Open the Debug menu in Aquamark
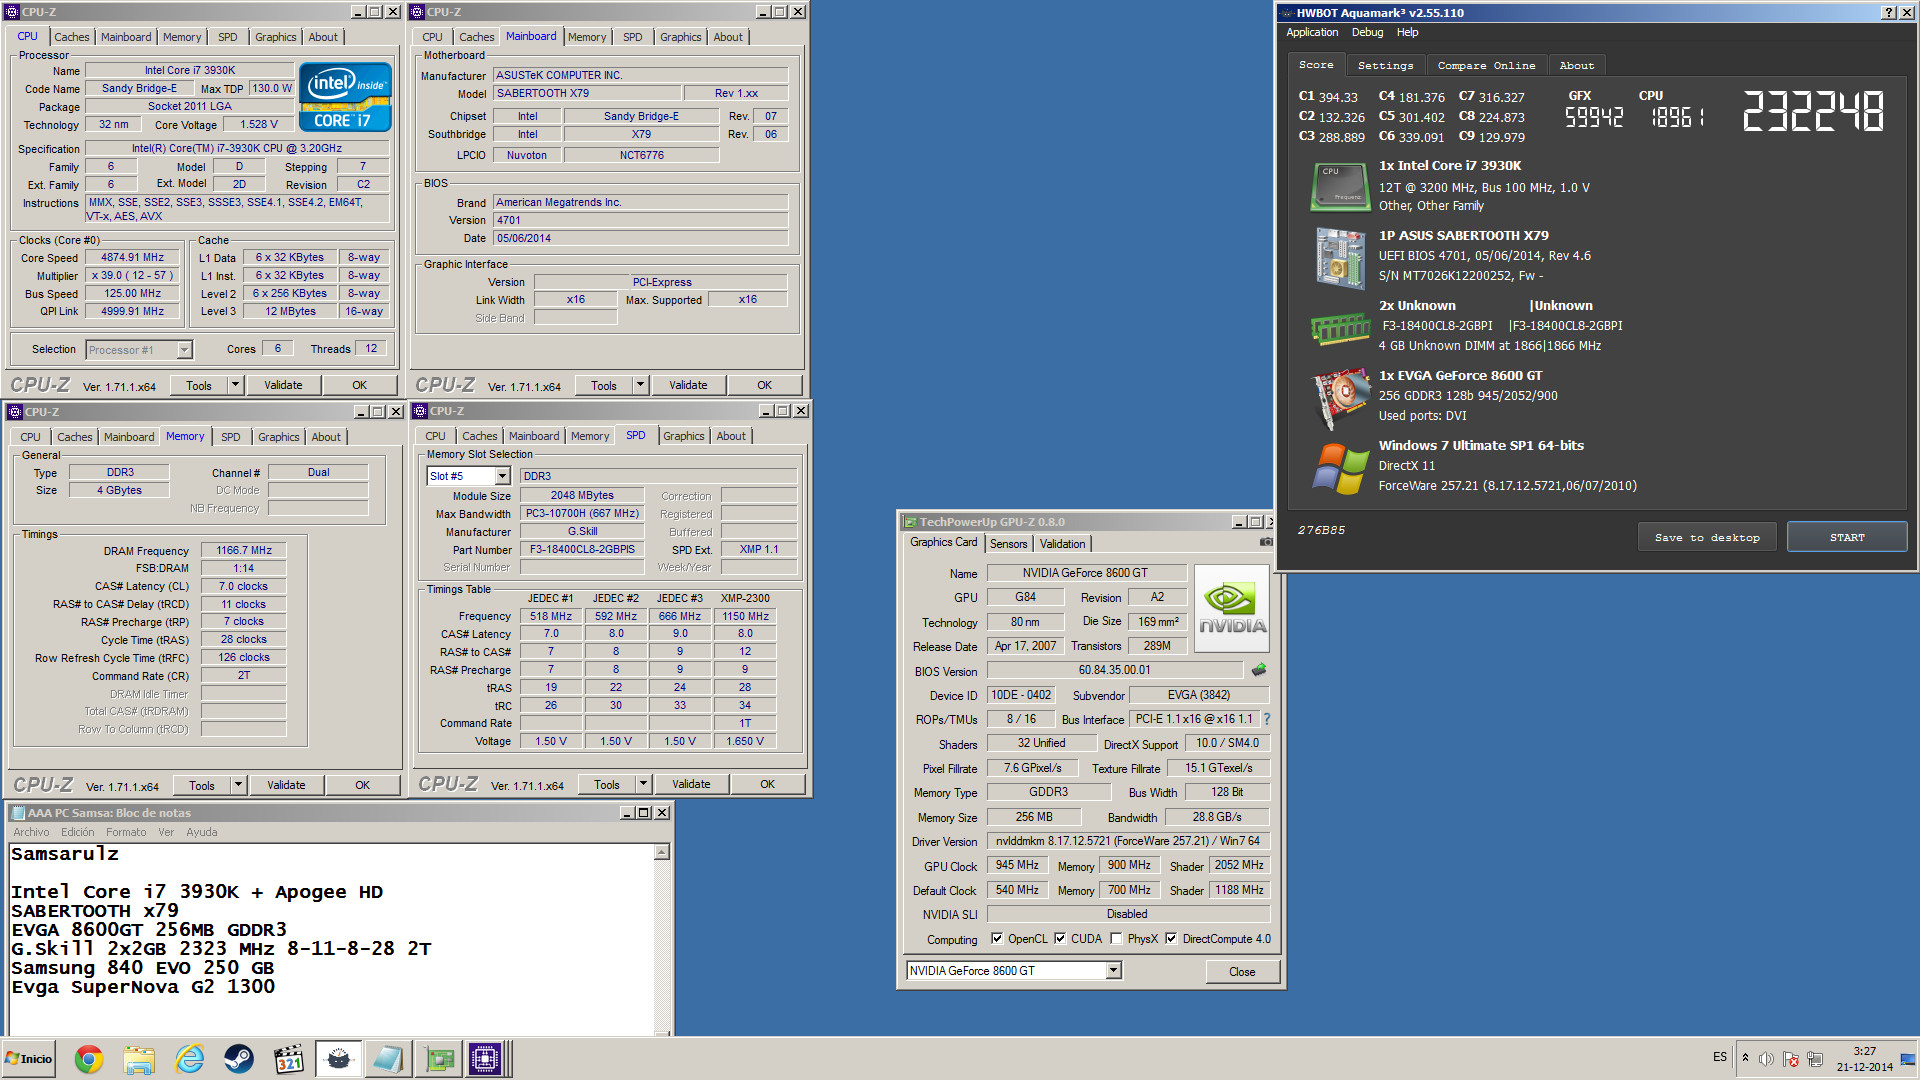1920x1080 pixels. 1367,32
